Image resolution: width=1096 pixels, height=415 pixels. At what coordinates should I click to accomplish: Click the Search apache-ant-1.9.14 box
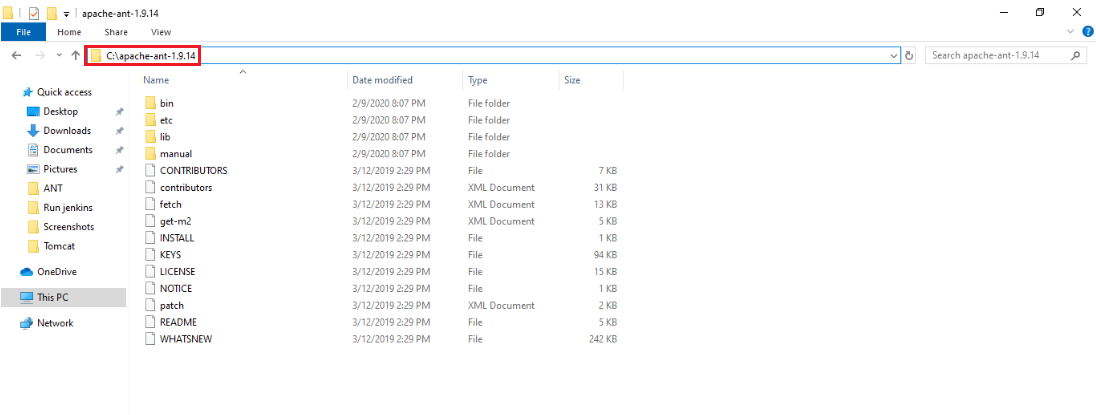tap(1006, 56)
